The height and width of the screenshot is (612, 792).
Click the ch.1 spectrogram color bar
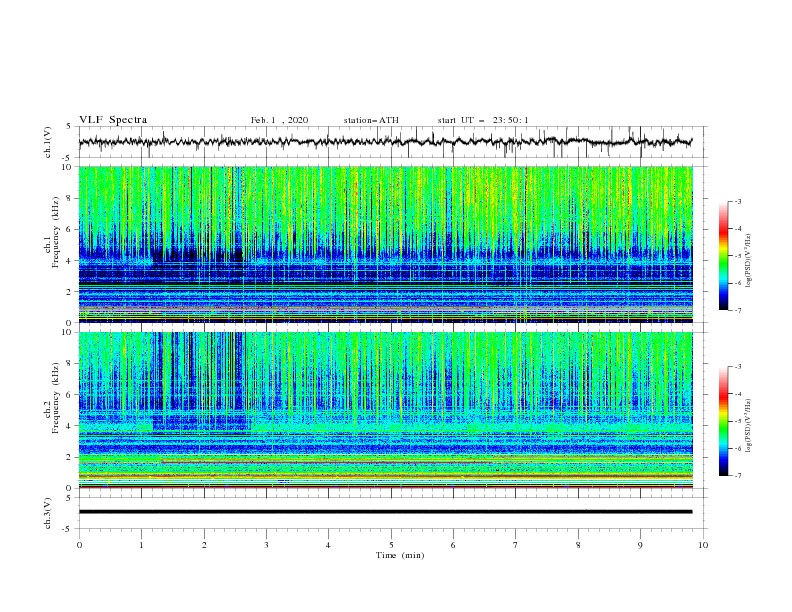point(724,256)
